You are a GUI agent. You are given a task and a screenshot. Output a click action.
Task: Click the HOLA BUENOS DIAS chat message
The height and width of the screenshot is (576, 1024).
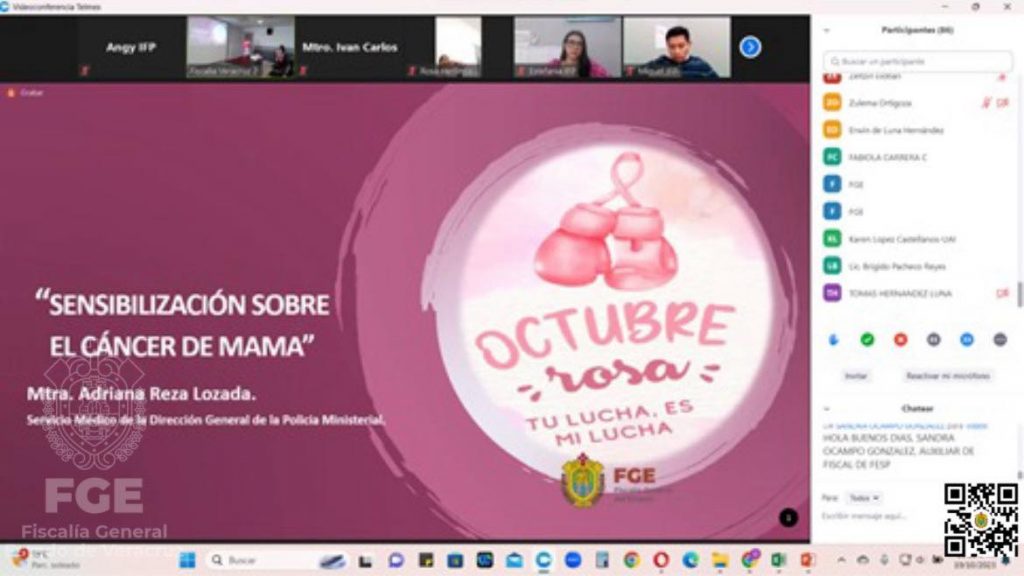(x=899, y=451)
